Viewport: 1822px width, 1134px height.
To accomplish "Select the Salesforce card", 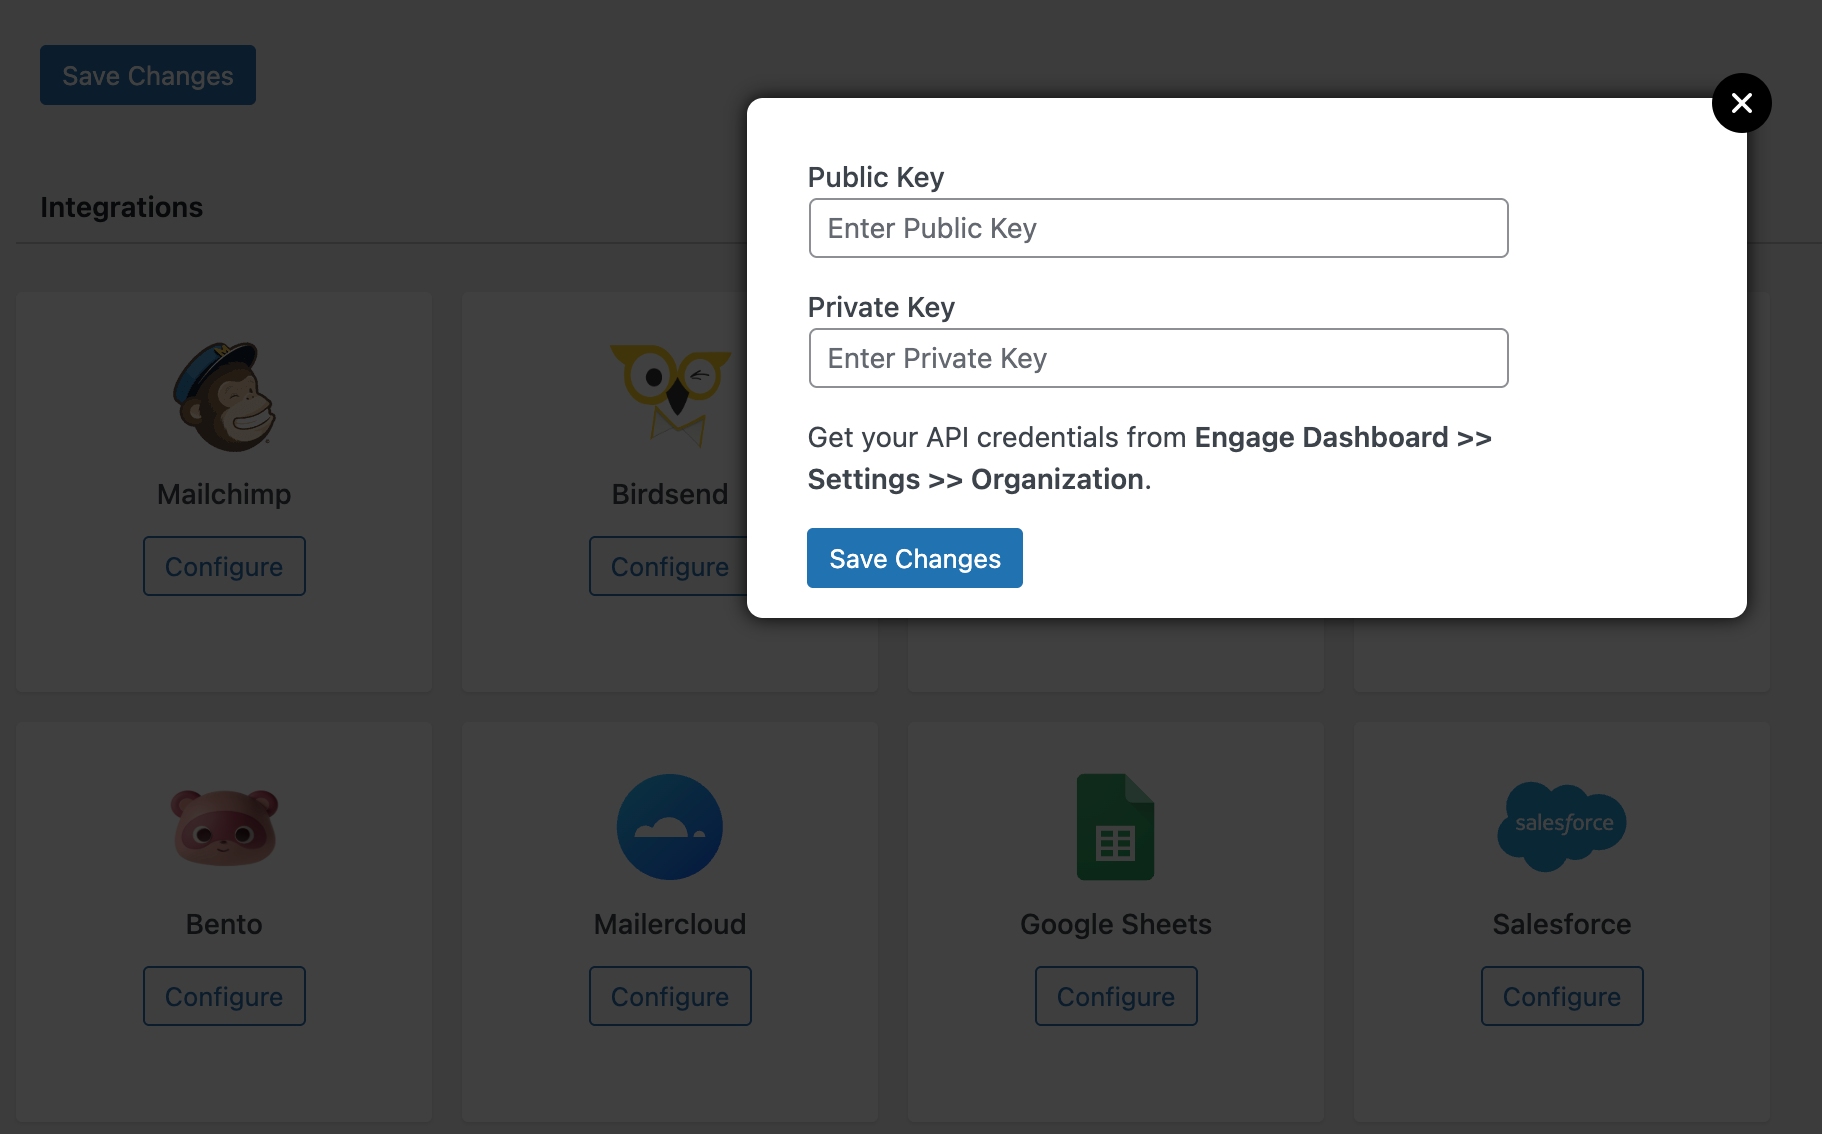I will [x=1560, y=1080].
